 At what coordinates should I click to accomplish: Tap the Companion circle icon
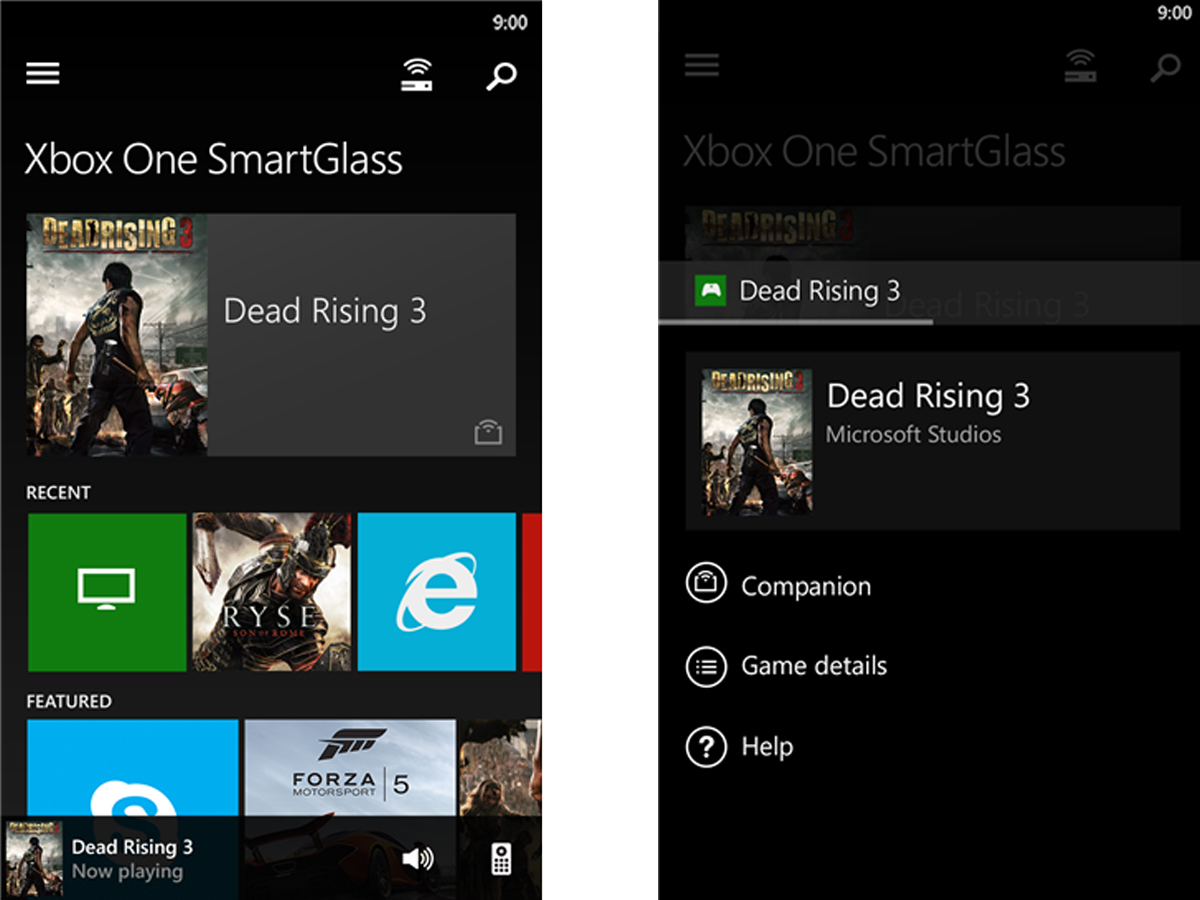(706, 585)
